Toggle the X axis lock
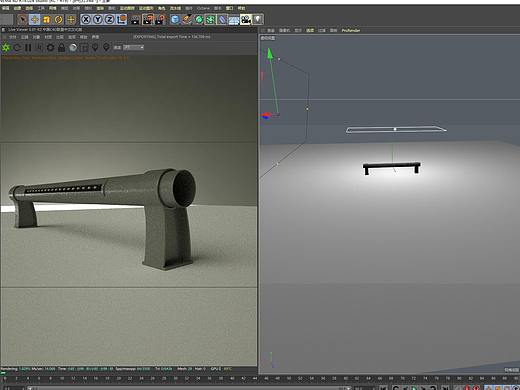The width and height of the screenshot is (520, 390). (86, 20)
